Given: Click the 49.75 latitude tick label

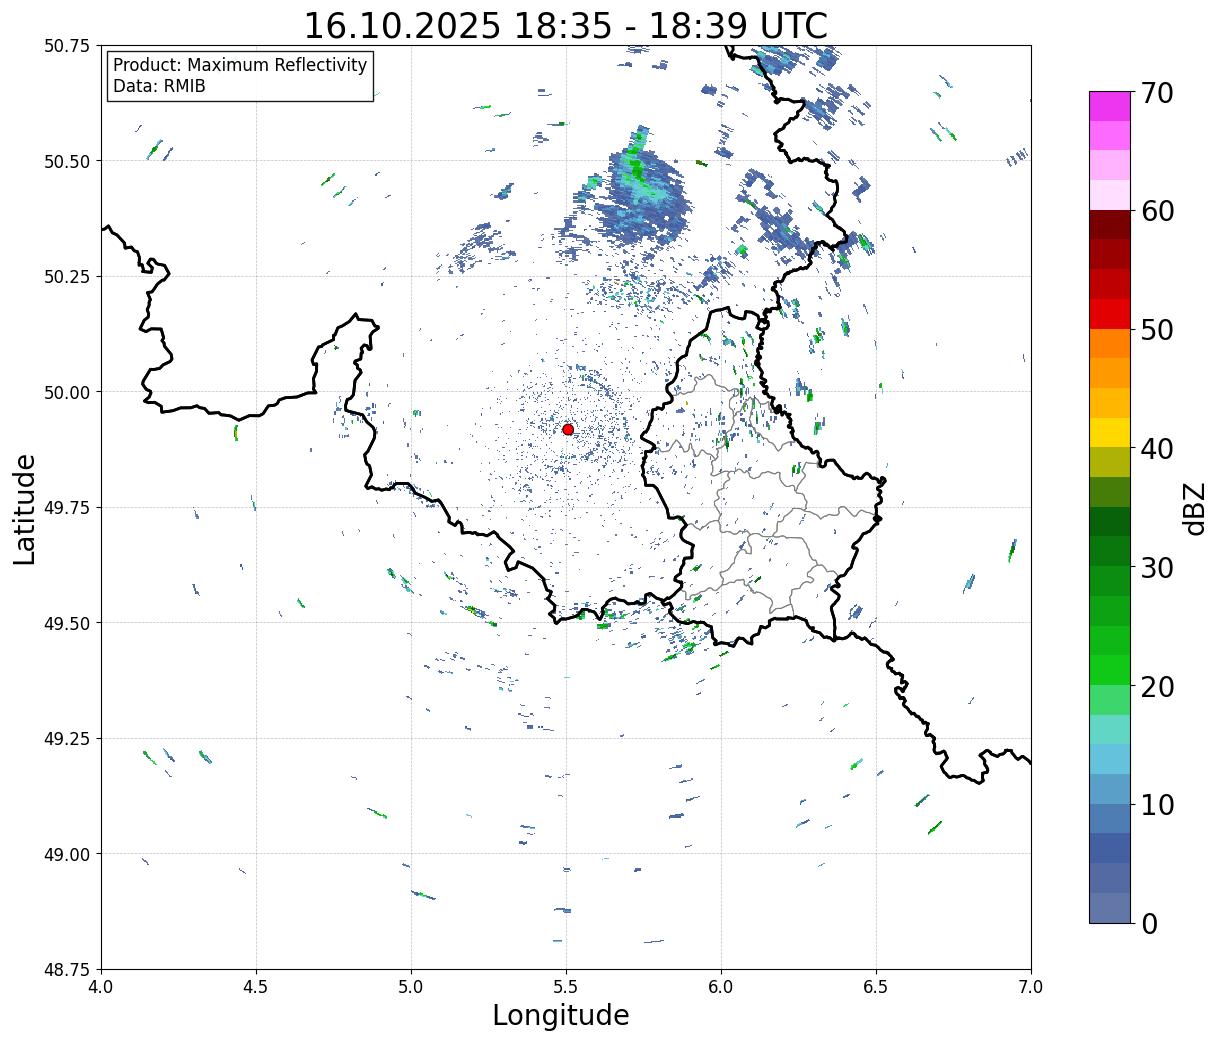Looking at the screenshot, I should (67, 508).
